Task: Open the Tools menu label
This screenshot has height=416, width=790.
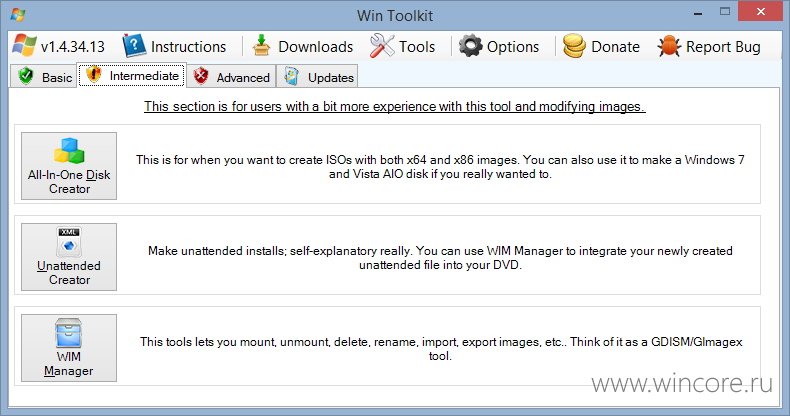Action: (x=417, y=47)
